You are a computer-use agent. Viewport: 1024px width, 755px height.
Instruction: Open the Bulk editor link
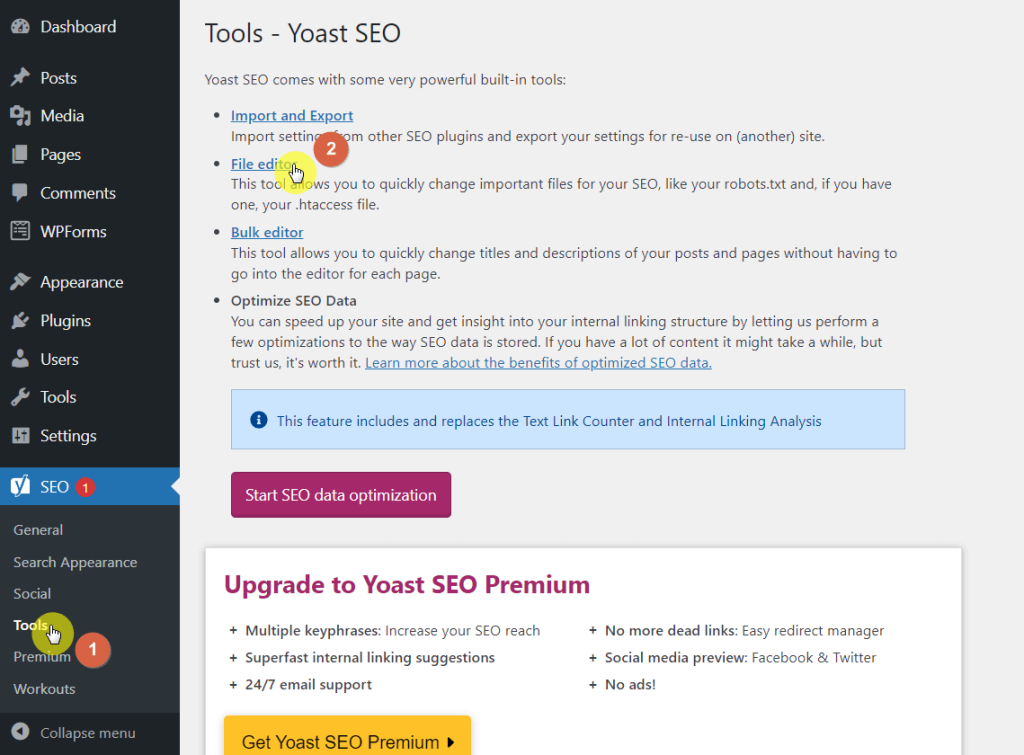click(x=267, y=233)
